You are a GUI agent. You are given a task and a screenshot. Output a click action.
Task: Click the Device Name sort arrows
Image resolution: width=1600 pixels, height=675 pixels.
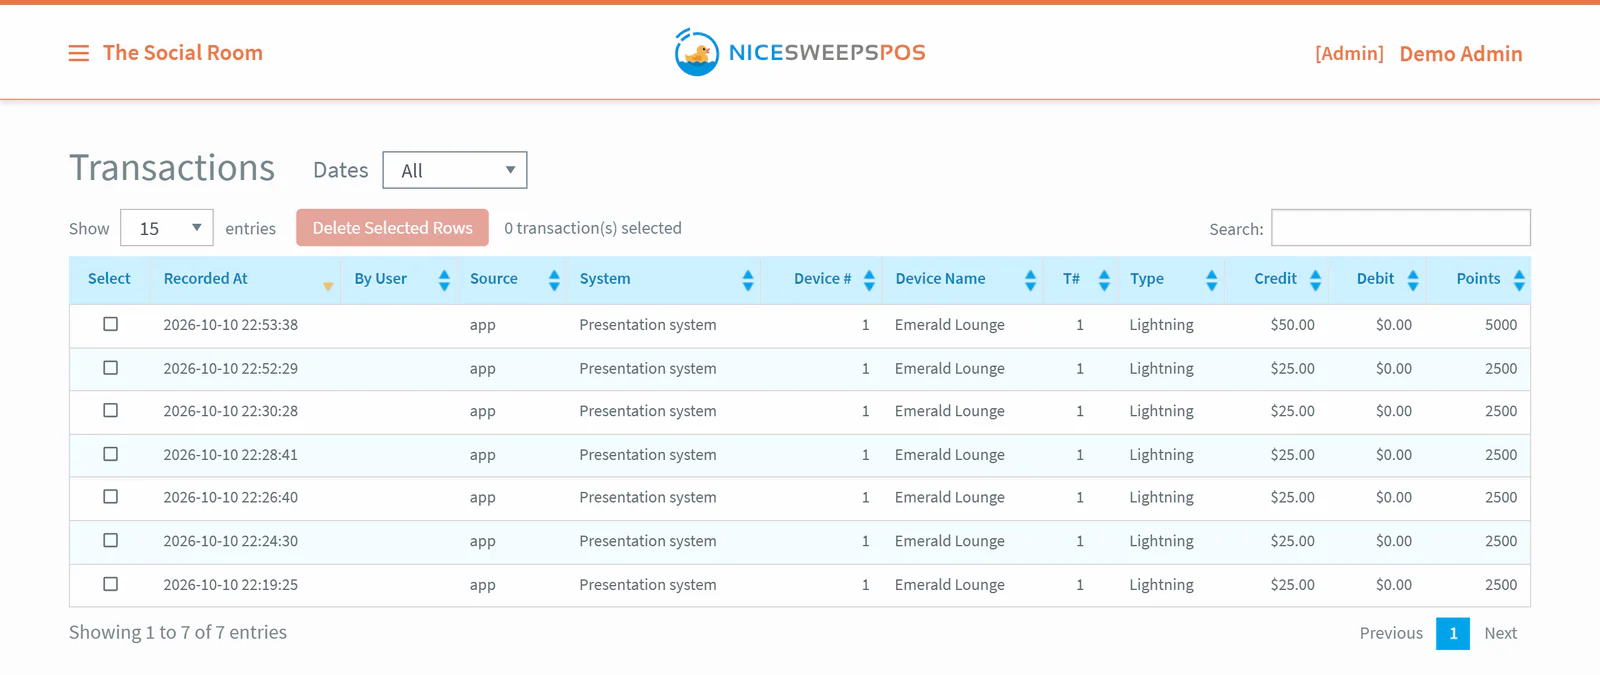[x=1030, y=280]
